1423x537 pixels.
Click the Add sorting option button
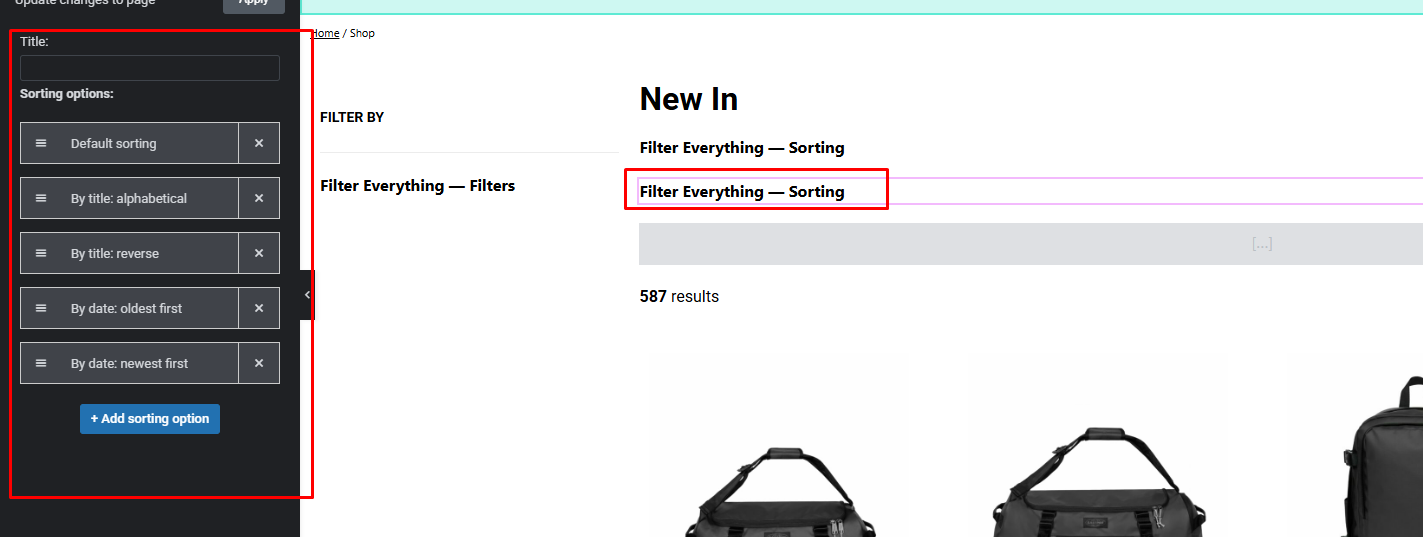150,419
